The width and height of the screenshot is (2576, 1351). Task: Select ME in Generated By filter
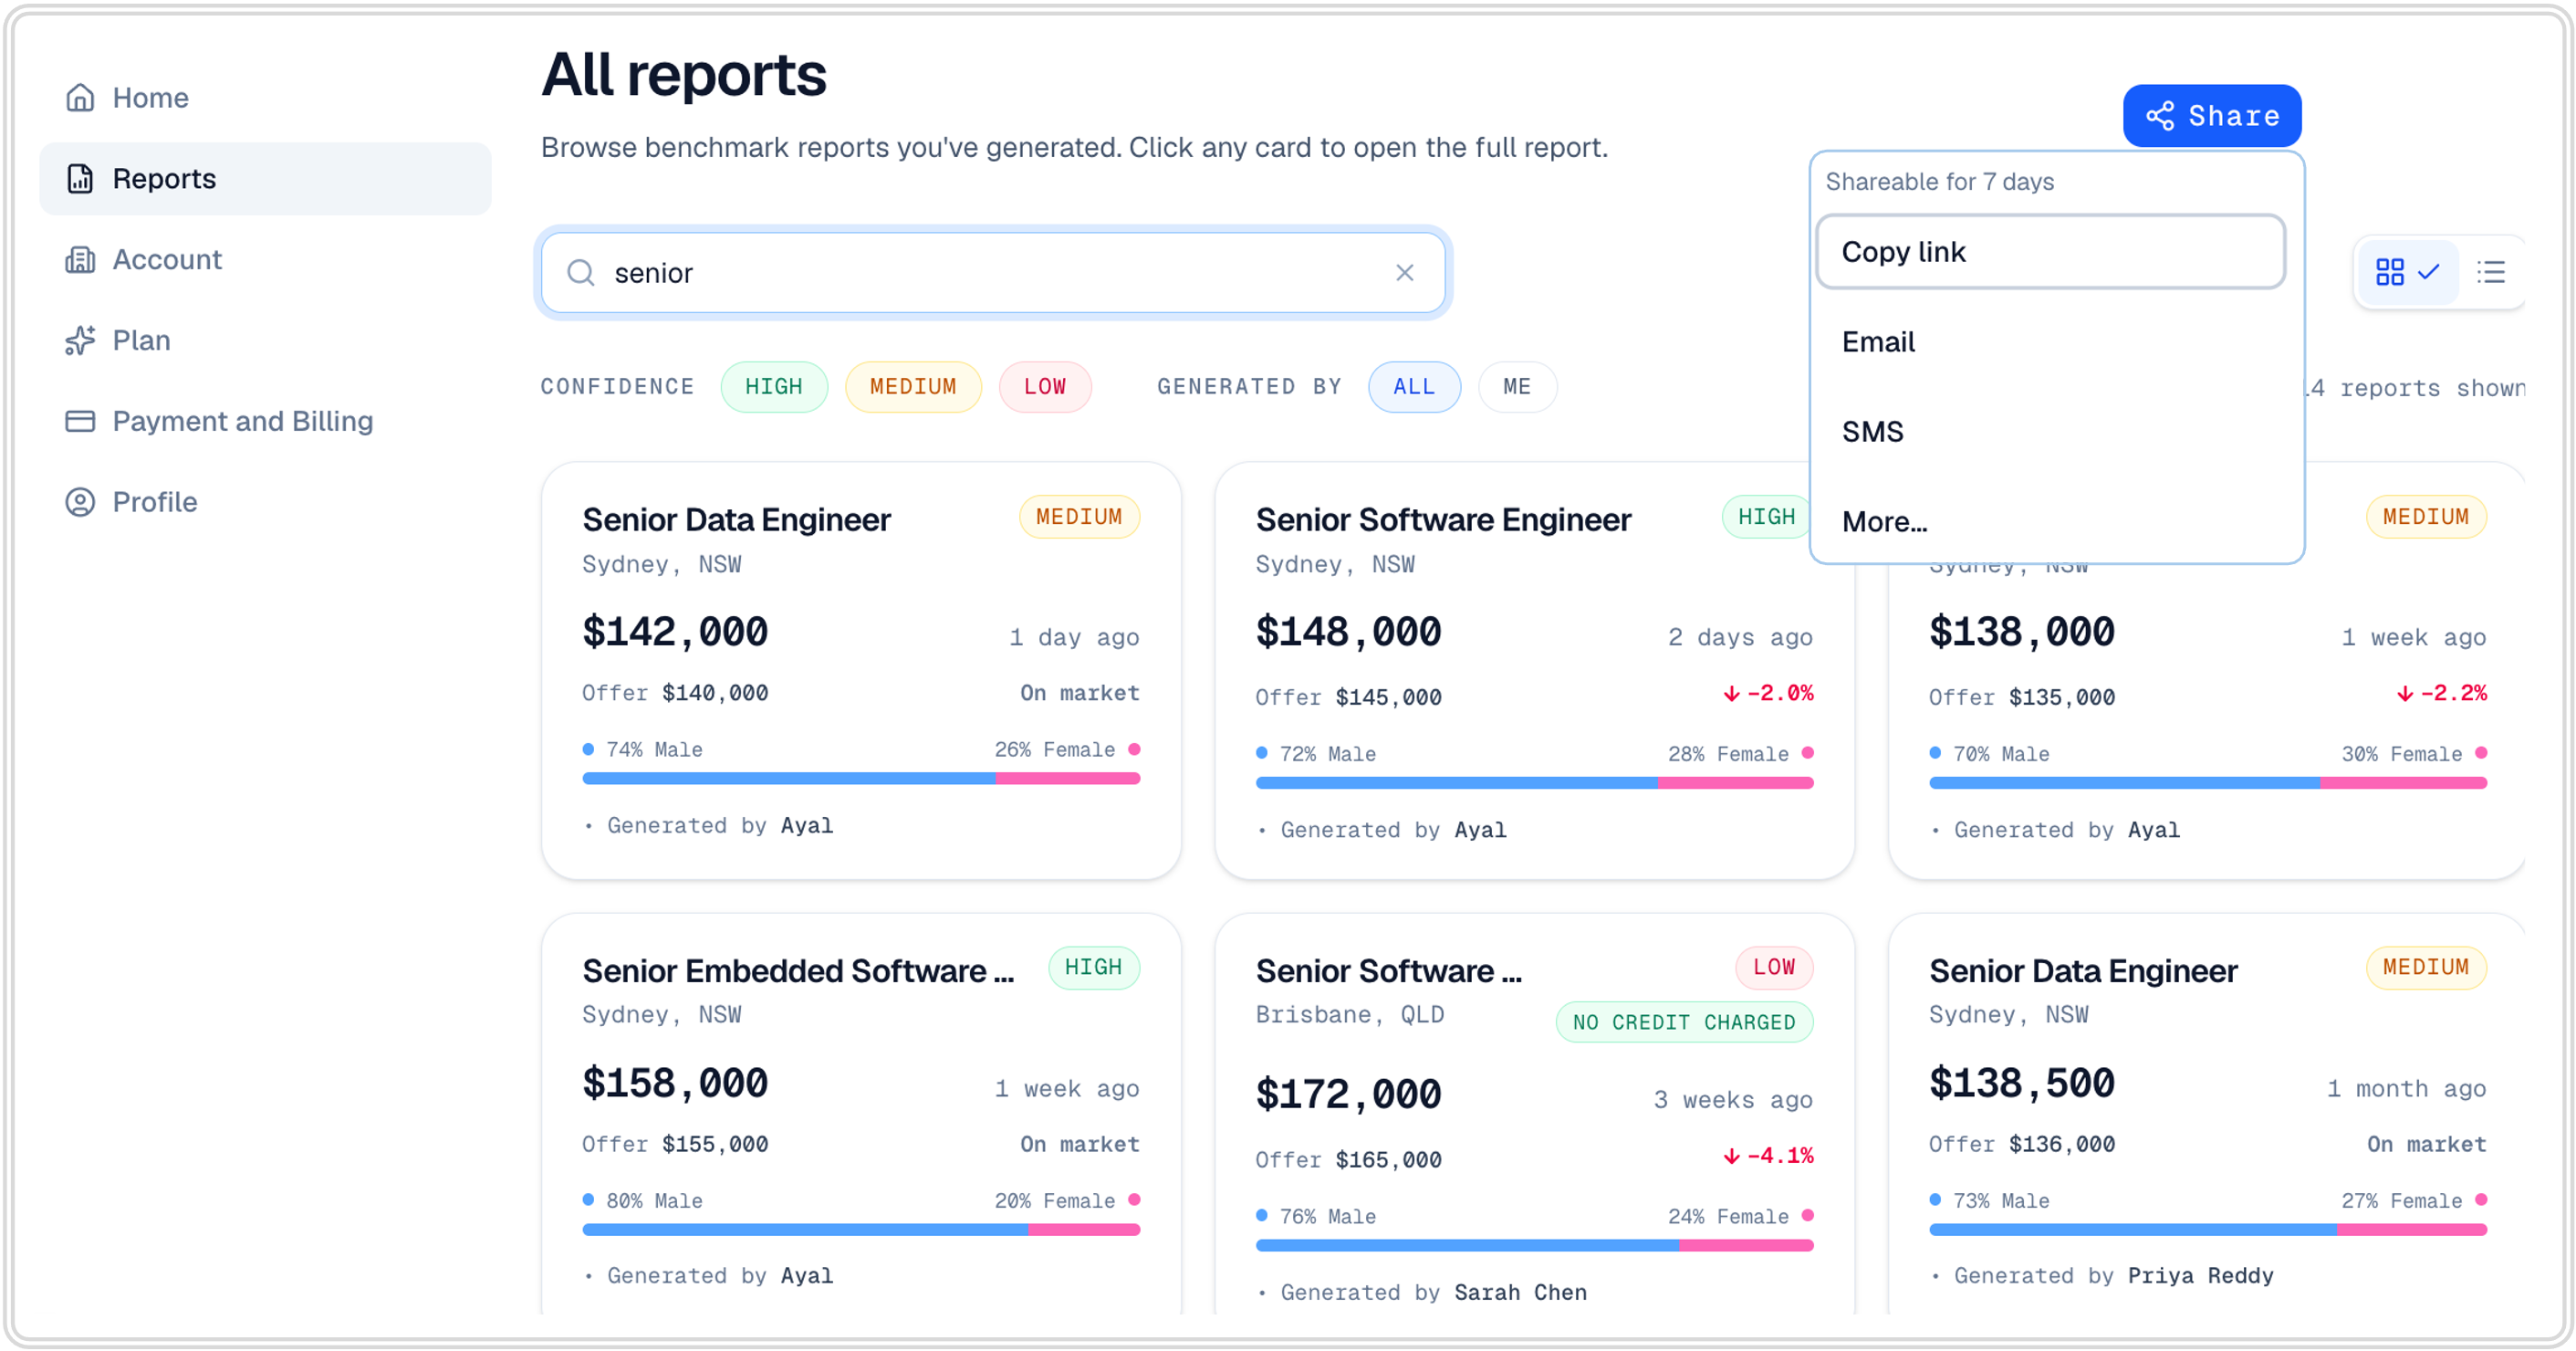[1517, 387]
